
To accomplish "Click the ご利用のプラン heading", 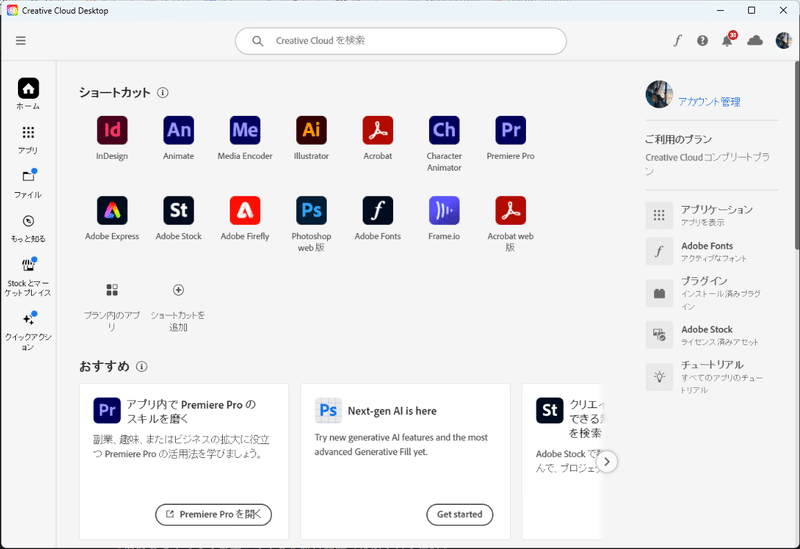I will [x=678, y=139].
